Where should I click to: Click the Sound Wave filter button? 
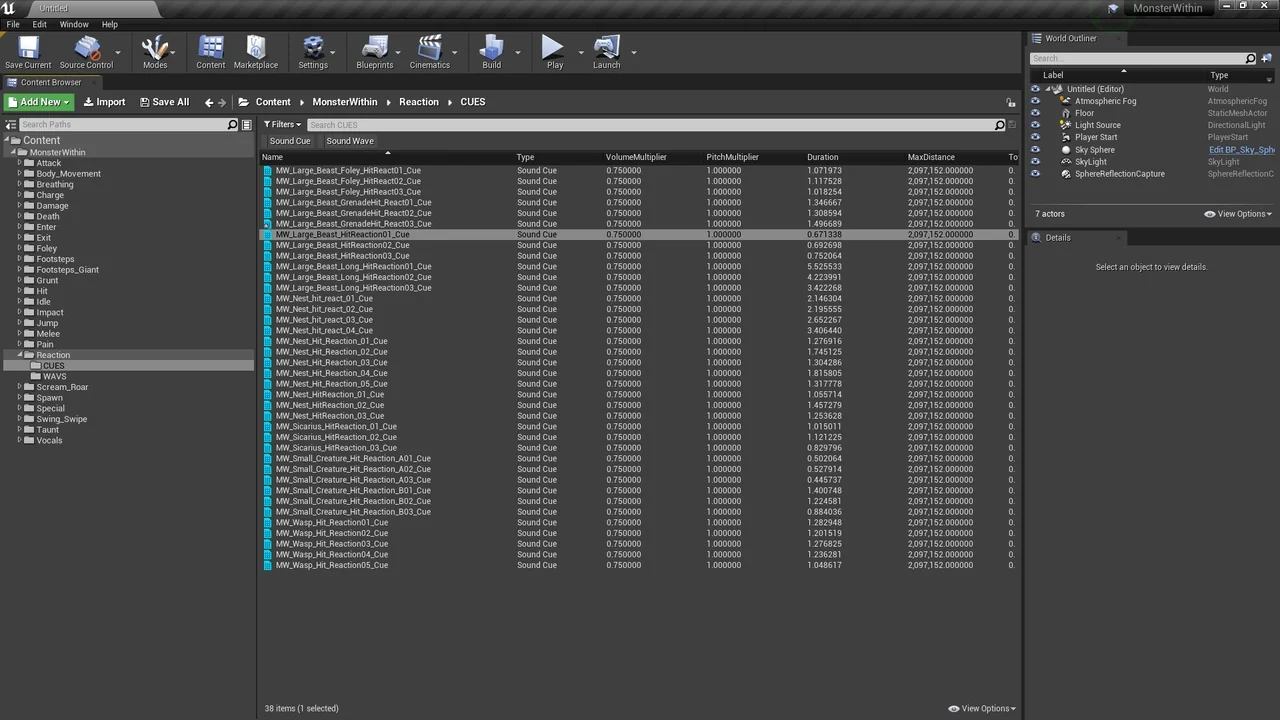[350, 141]
